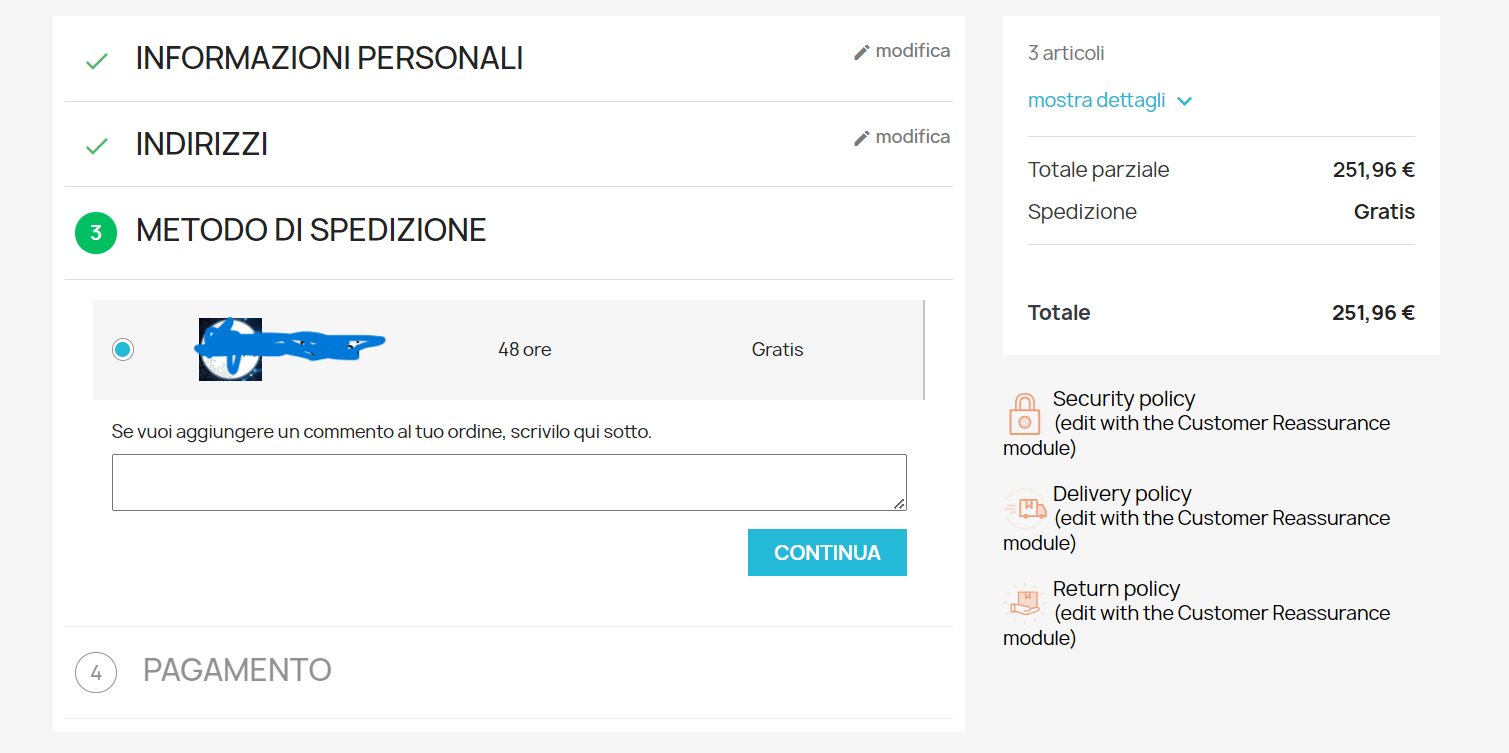Image resolution: width=1509 pixels, height=753 pixels.
Task: Click the modifica link for Indirizzi
Action: [912, 137]
